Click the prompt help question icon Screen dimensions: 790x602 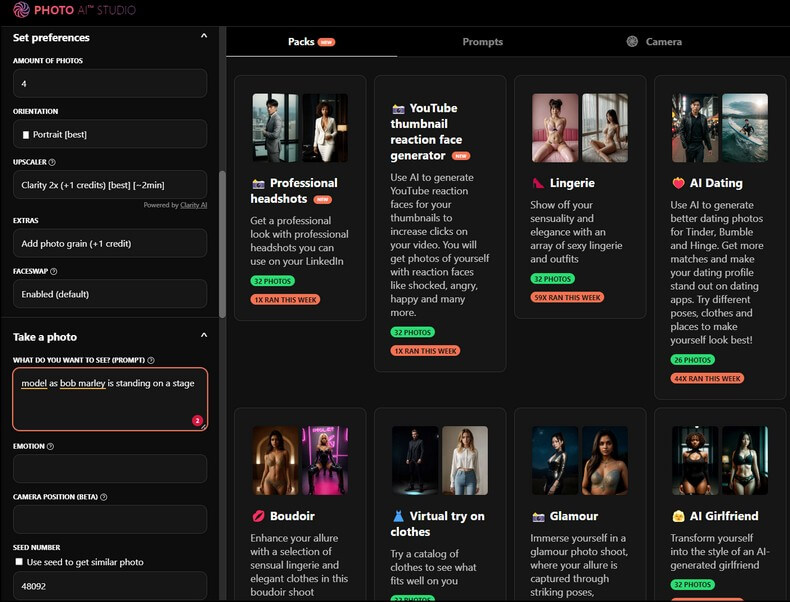(151, 360)
